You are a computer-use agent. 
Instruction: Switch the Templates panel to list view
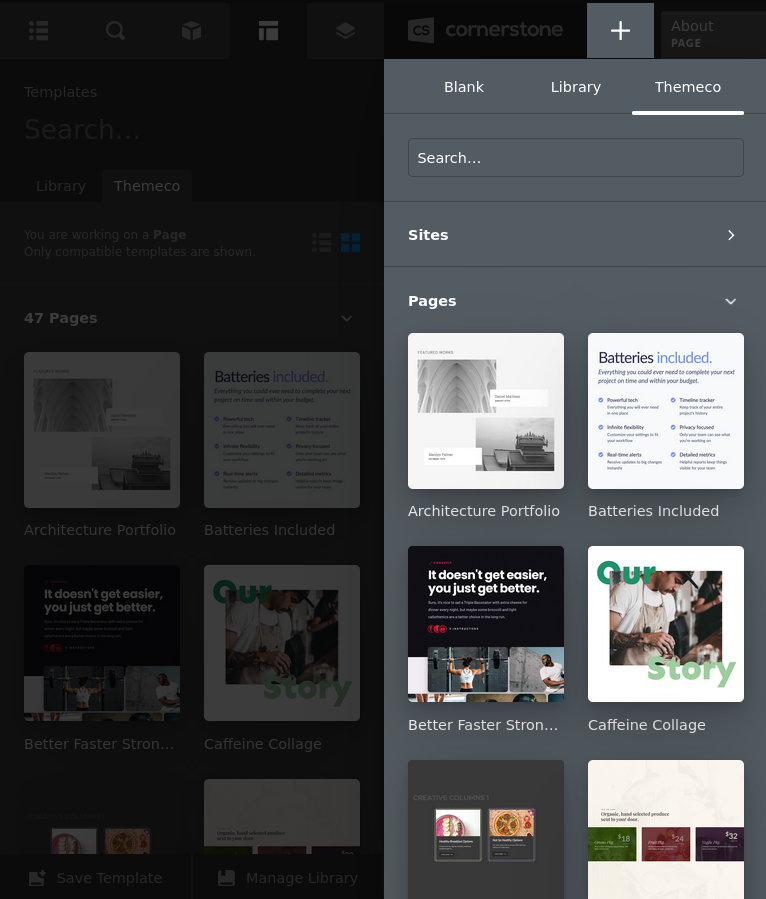click(x=322, y=243)
